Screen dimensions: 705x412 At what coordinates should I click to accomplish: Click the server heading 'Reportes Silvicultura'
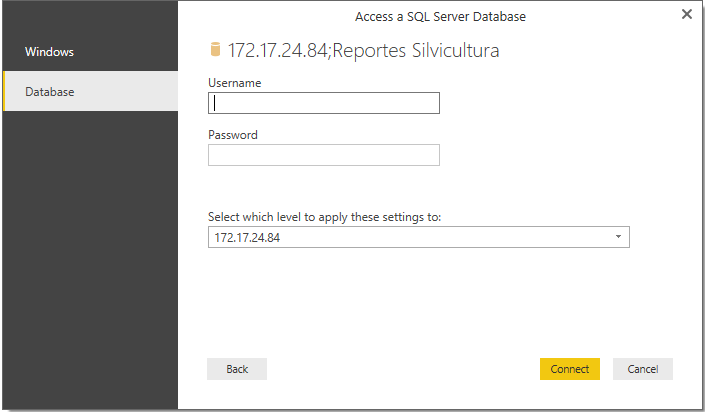click(x=415, y=50)
